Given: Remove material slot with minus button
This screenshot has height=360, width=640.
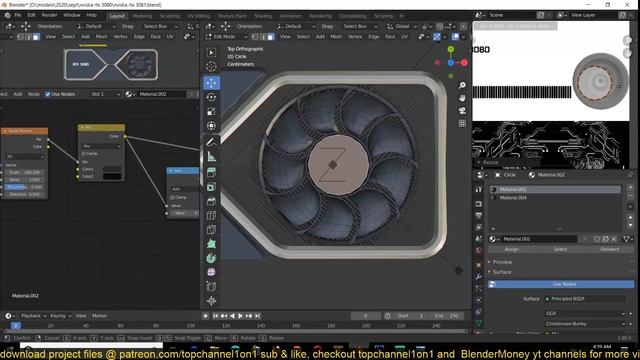Looking at the screenshot, I should 630,196.
